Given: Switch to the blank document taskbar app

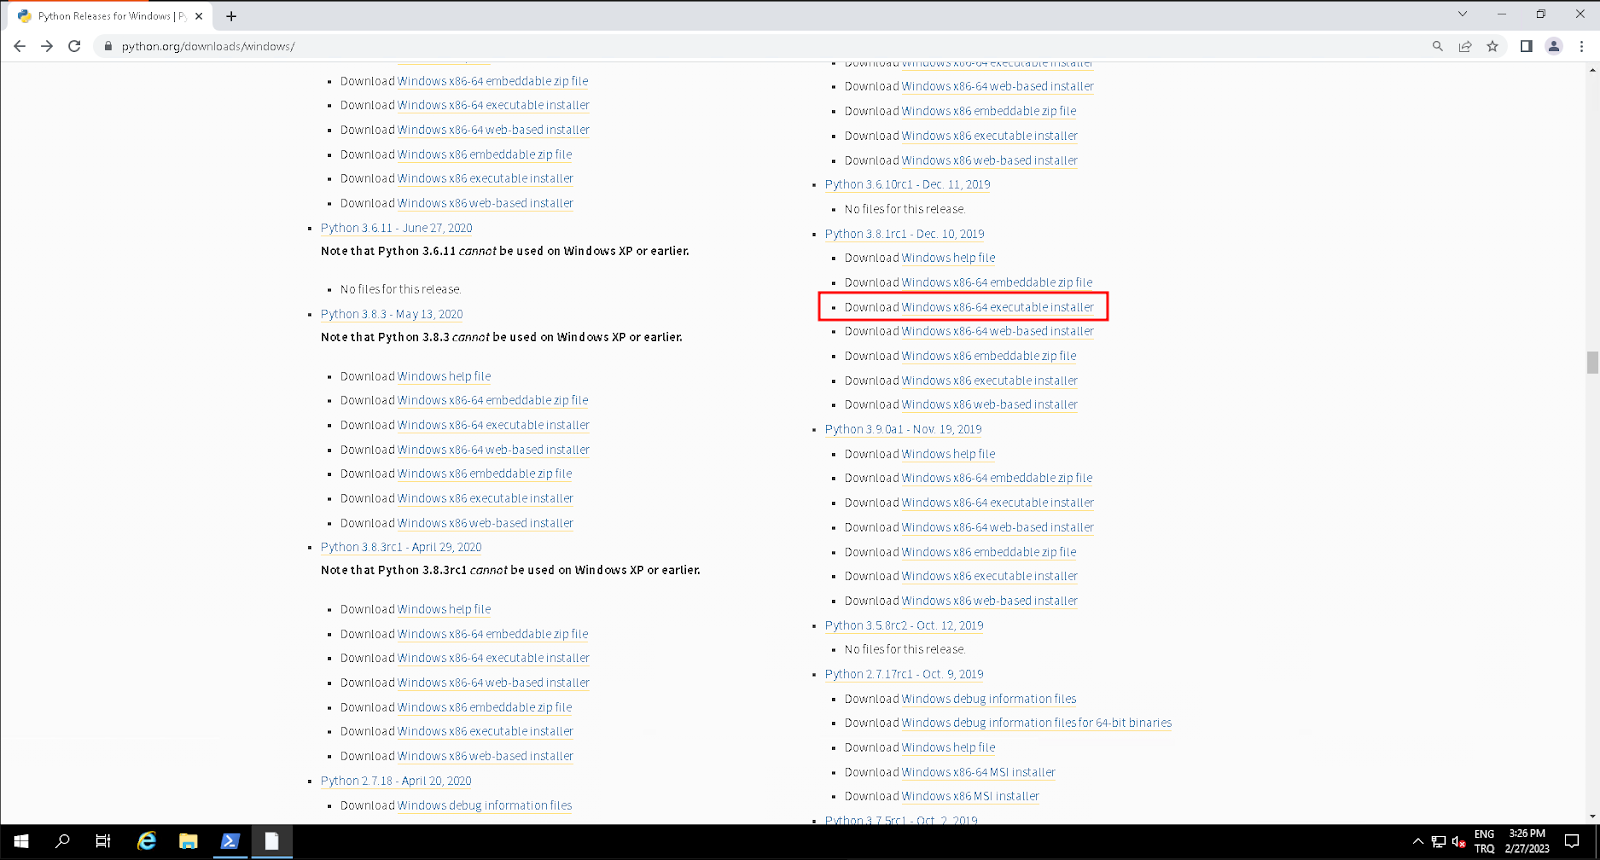Looking at the screenshot, I should [271, 841].
